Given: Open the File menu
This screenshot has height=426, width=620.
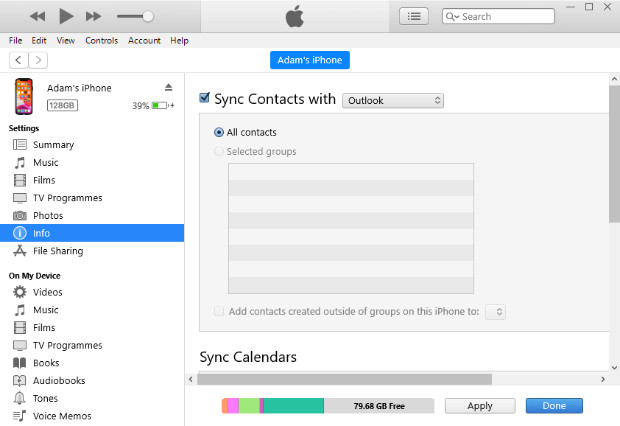Looking at the screenshot, I should pos(15,40).
